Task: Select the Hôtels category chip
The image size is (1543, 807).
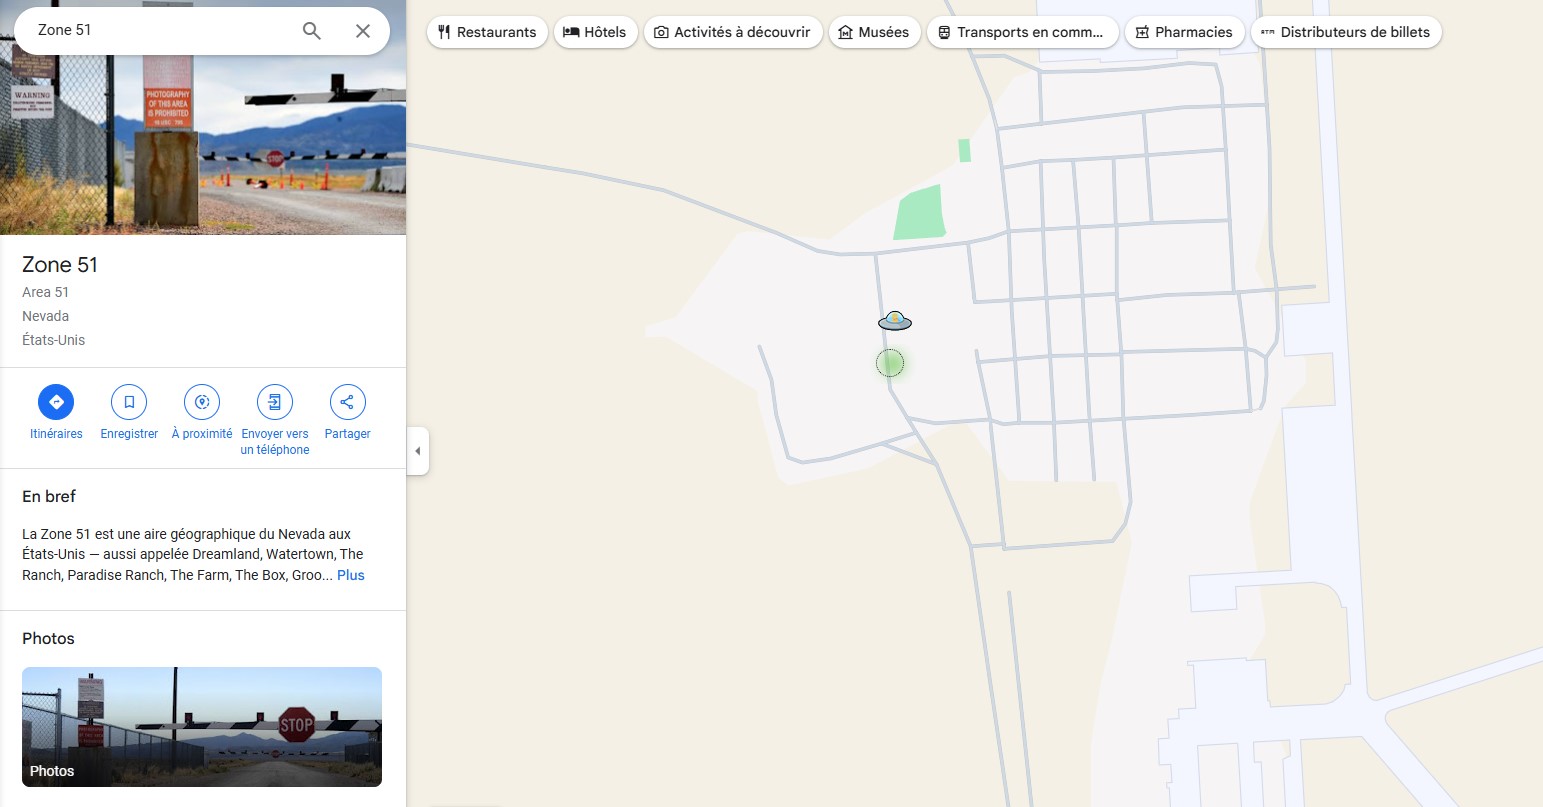Action: 595,32
